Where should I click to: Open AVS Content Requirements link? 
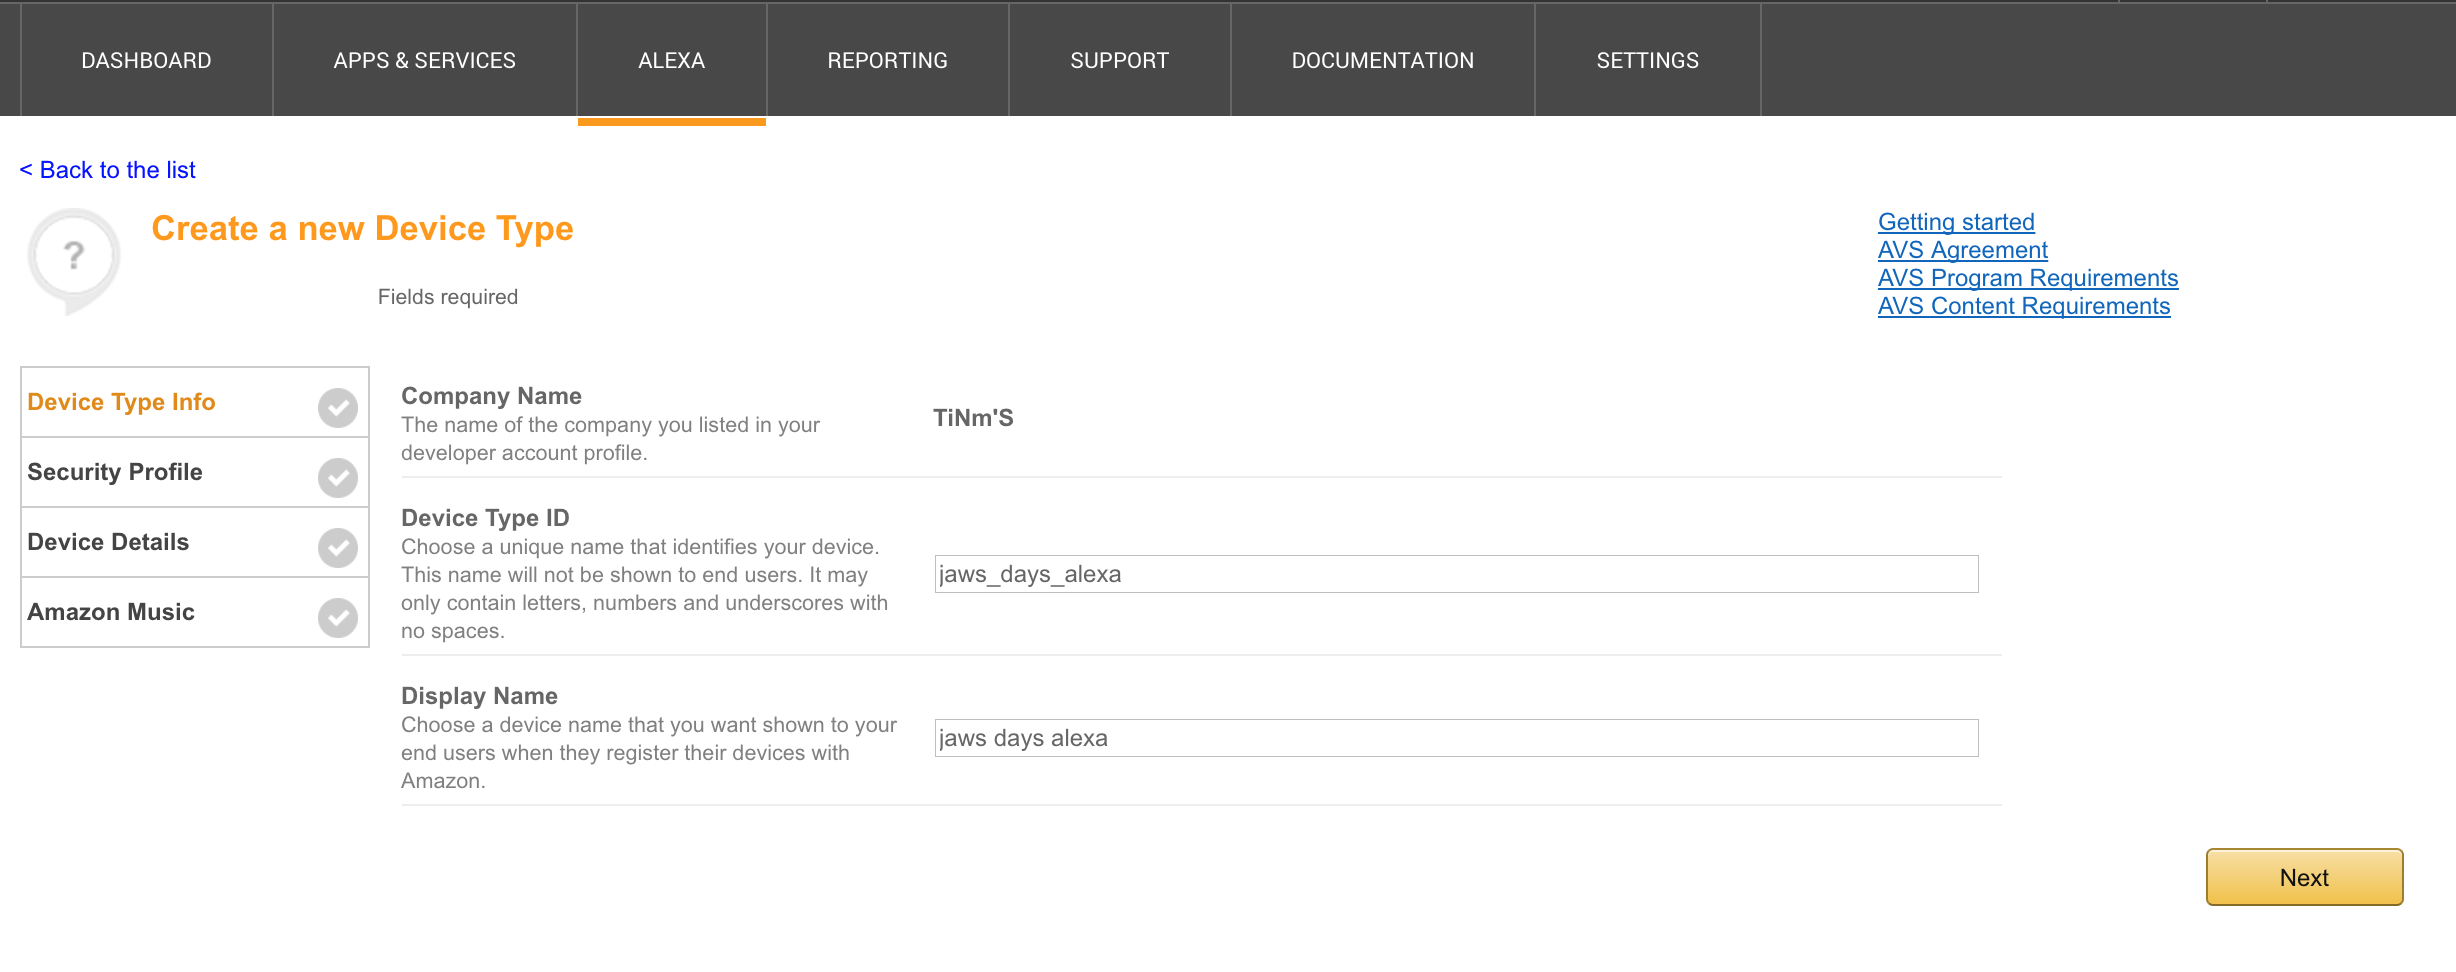[2024, 306]
